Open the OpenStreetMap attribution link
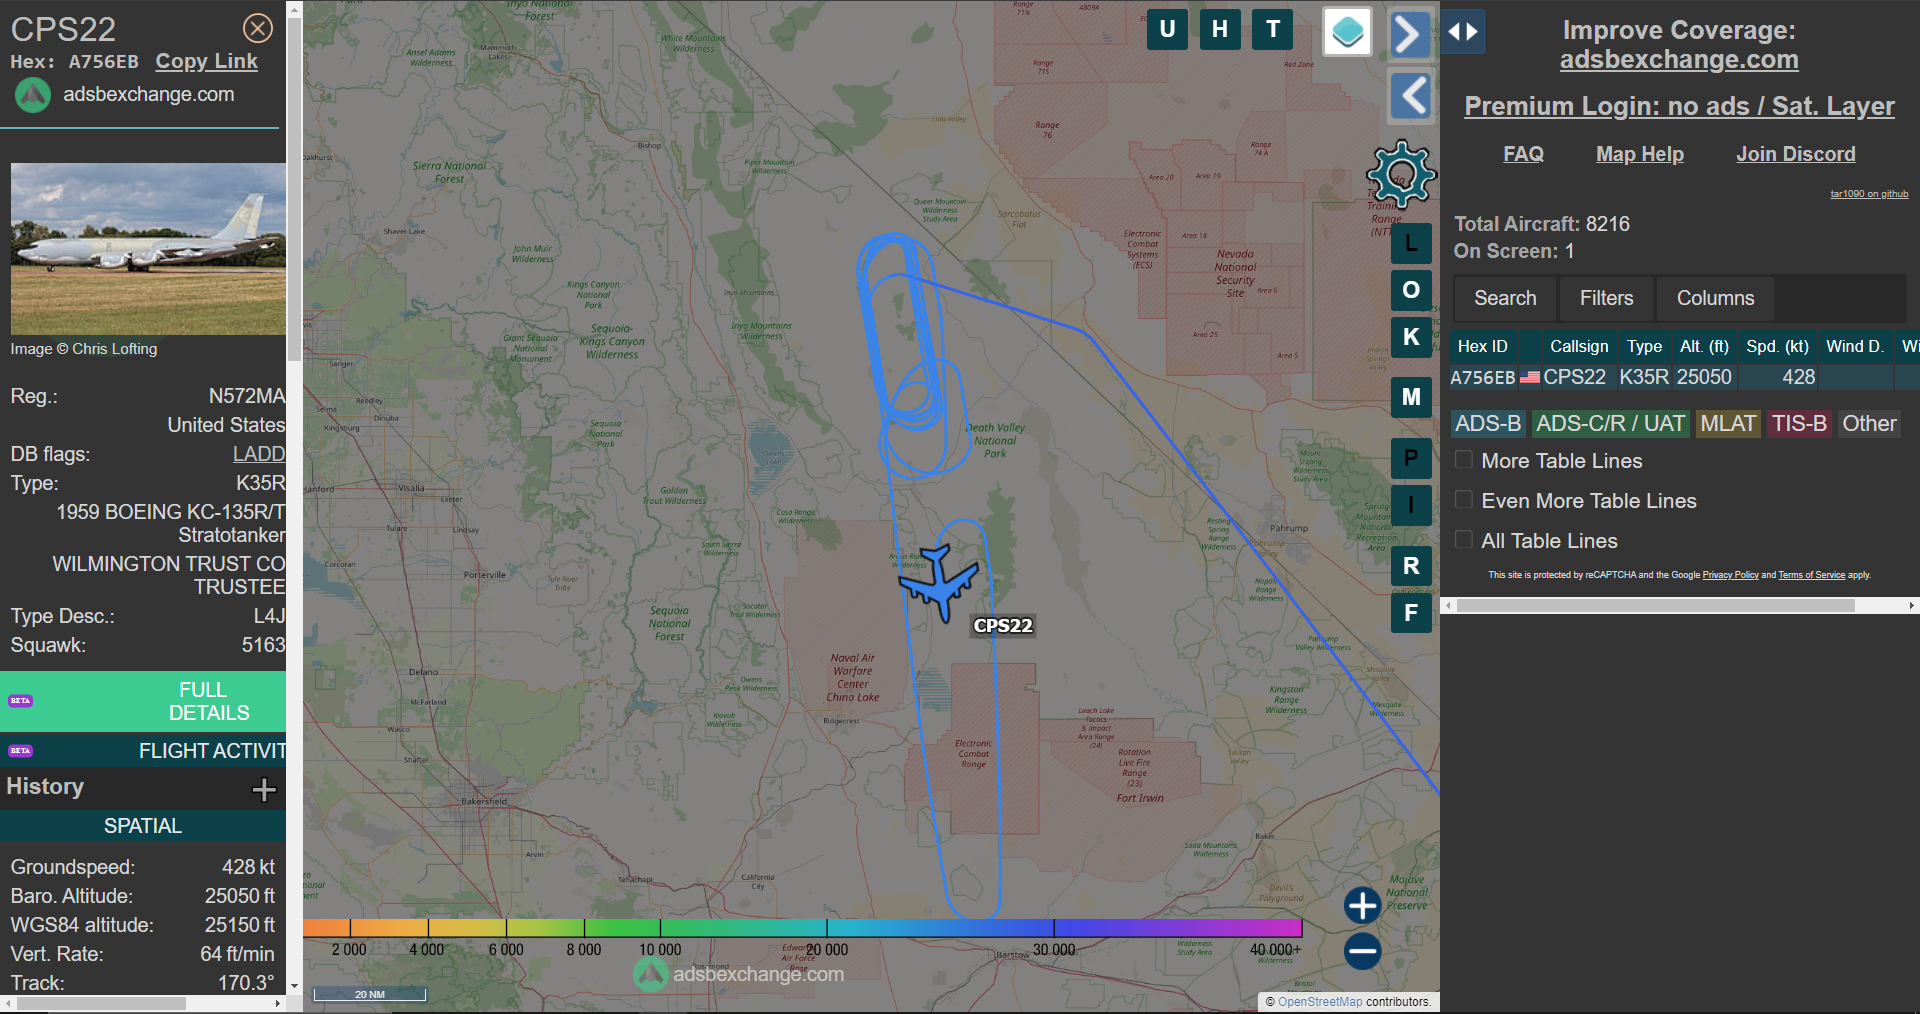Image resolution: width=1920 pixels, height=1014 pixels. pos(1320,1002)
